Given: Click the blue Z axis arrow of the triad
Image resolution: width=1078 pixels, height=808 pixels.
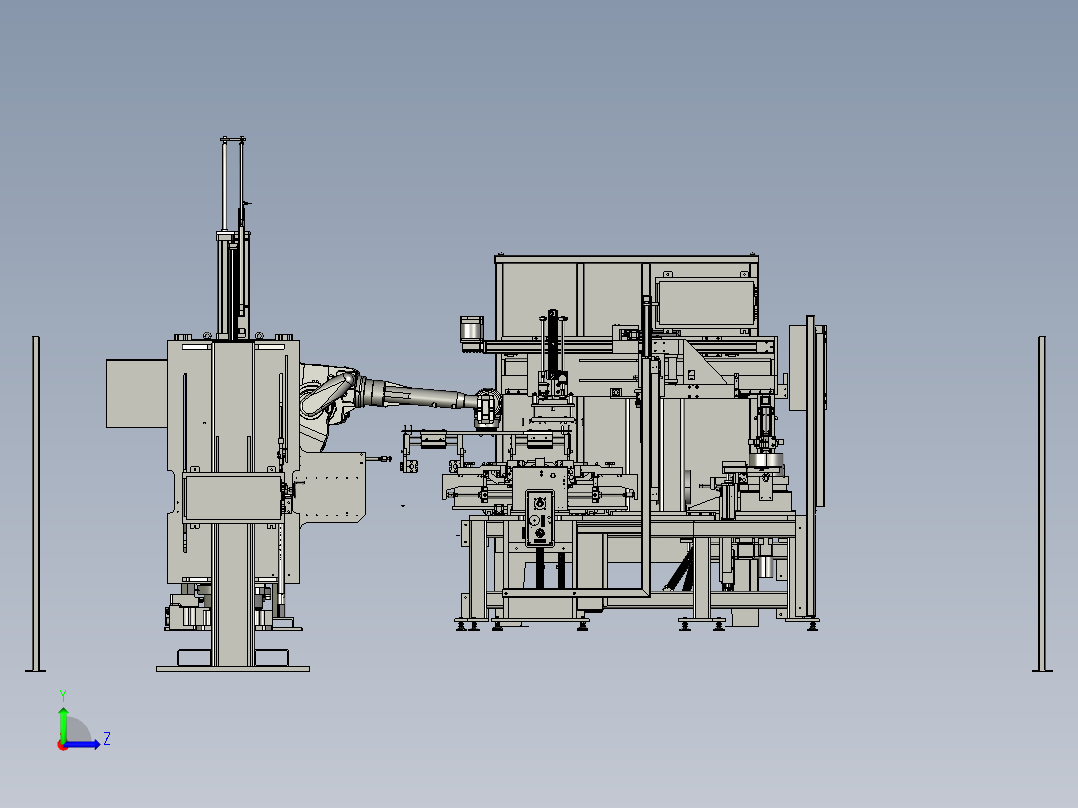Looking at the screenshot, I should [x=82, y=743].
